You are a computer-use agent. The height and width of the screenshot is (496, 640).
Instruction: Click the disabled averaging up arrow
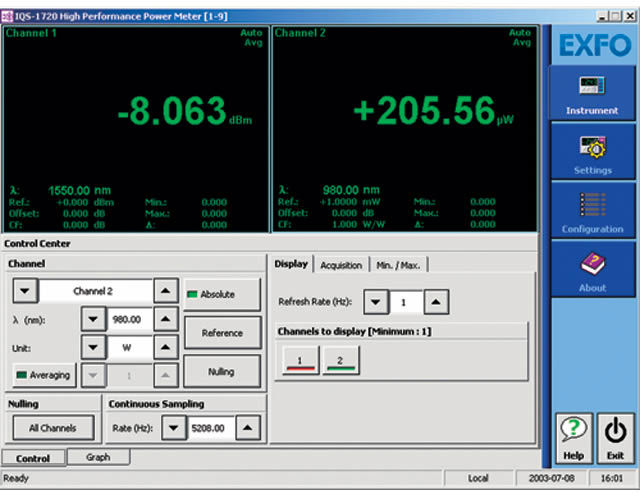click(165, 375)
